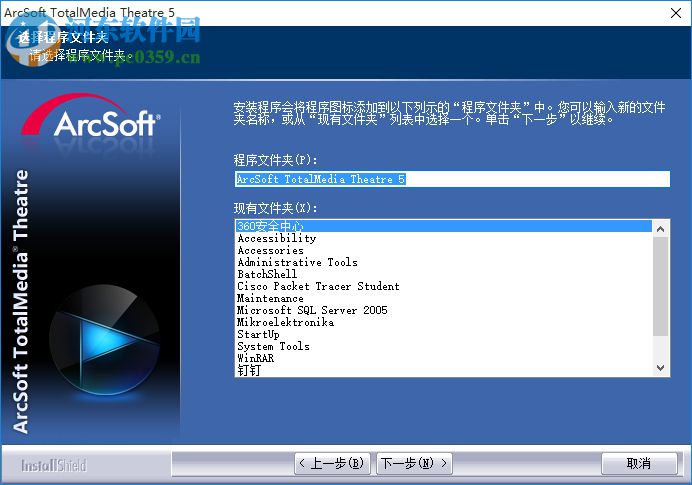Close the ArcSoft TotalMedia Theatre 5 installer window
Screen dimensions: 692x485
(x=676, y=13)
